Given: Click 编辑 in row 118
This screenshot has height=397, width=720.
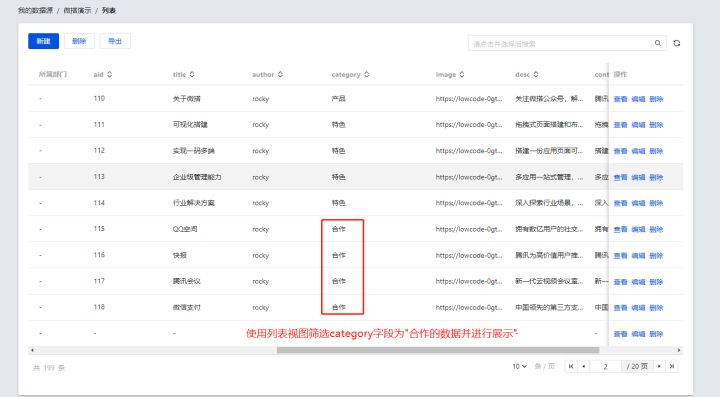Looking at the screenshot, I should (x=638, y=308).
